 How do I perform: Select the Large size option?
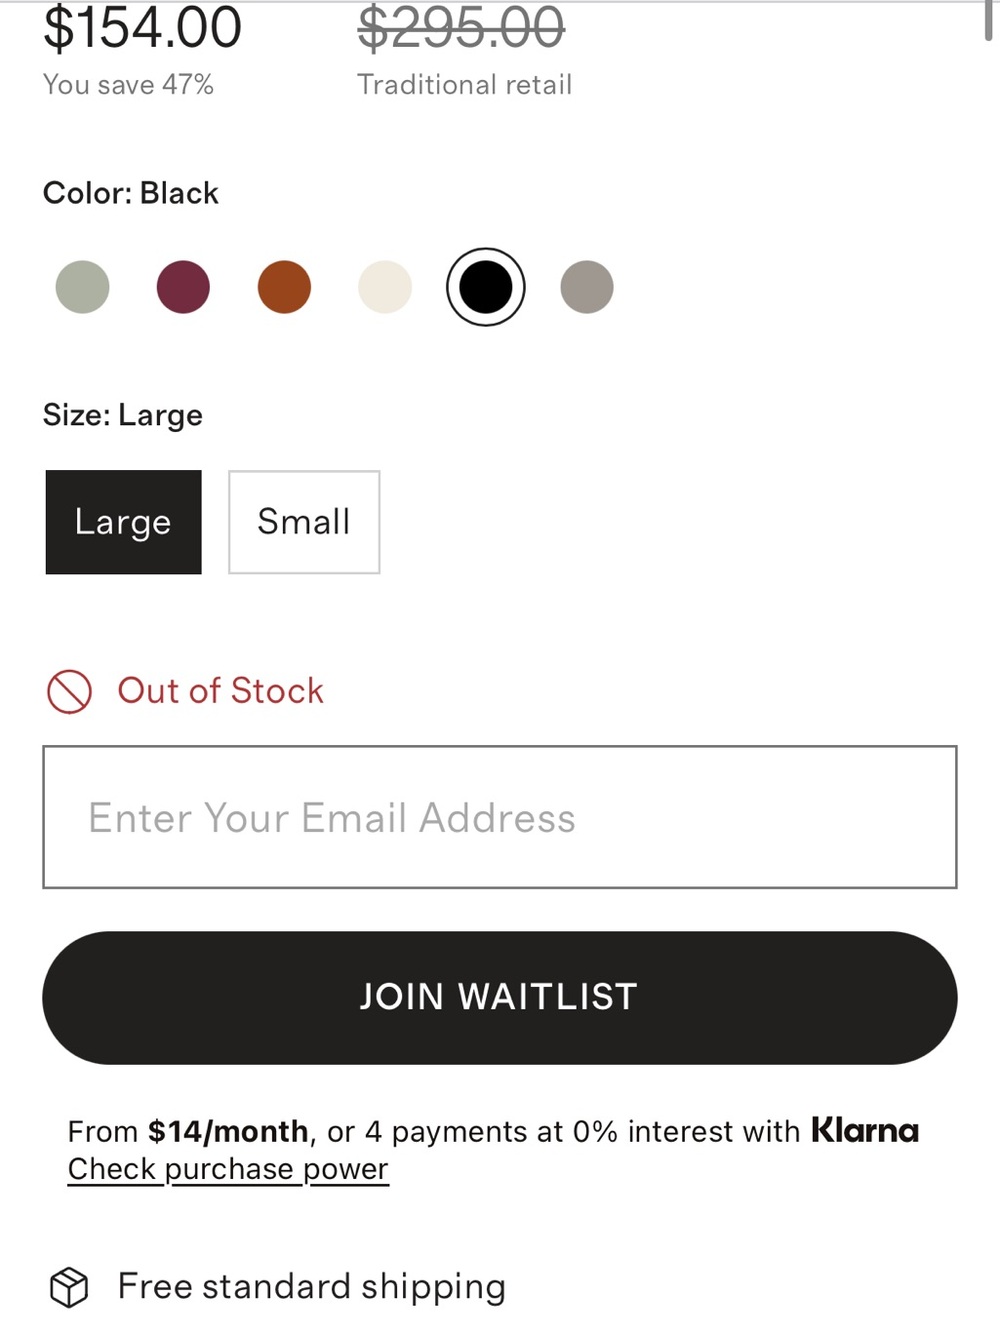coord(123,522)
